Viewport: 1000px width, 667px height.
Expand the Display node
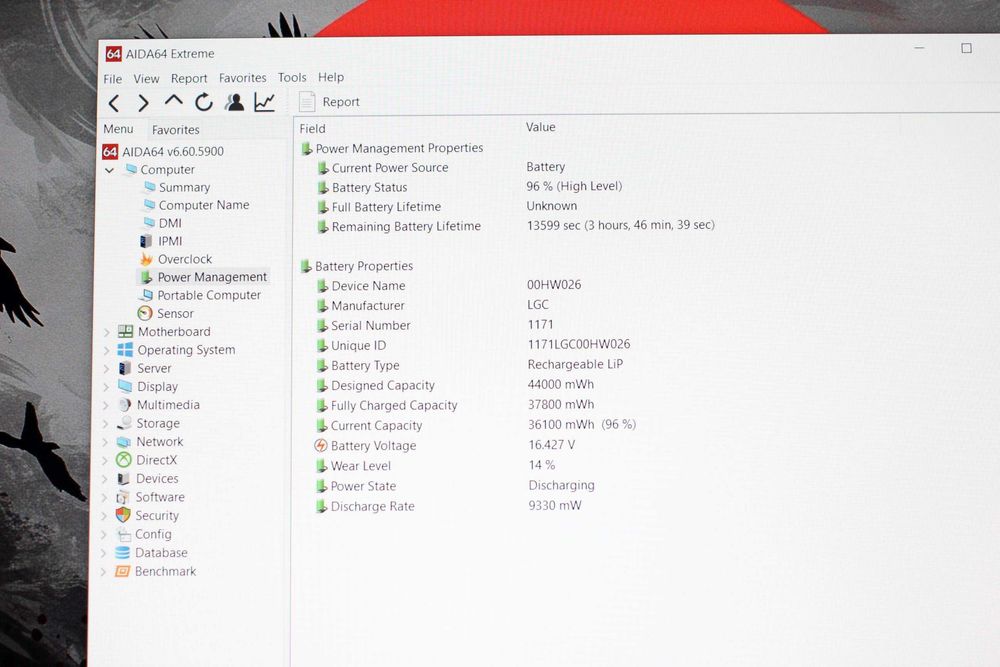point(106,387)
